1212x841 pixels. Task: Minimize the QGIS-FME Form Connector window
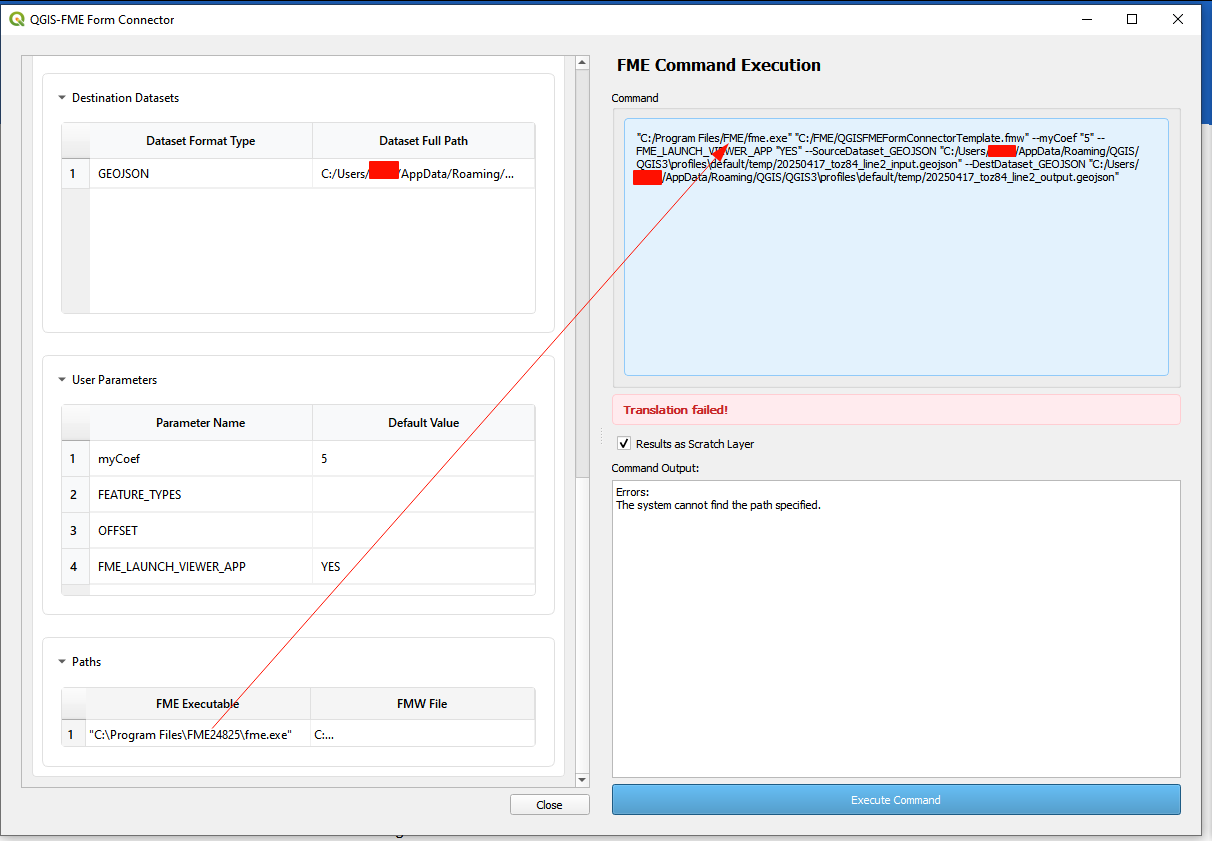1087,19
